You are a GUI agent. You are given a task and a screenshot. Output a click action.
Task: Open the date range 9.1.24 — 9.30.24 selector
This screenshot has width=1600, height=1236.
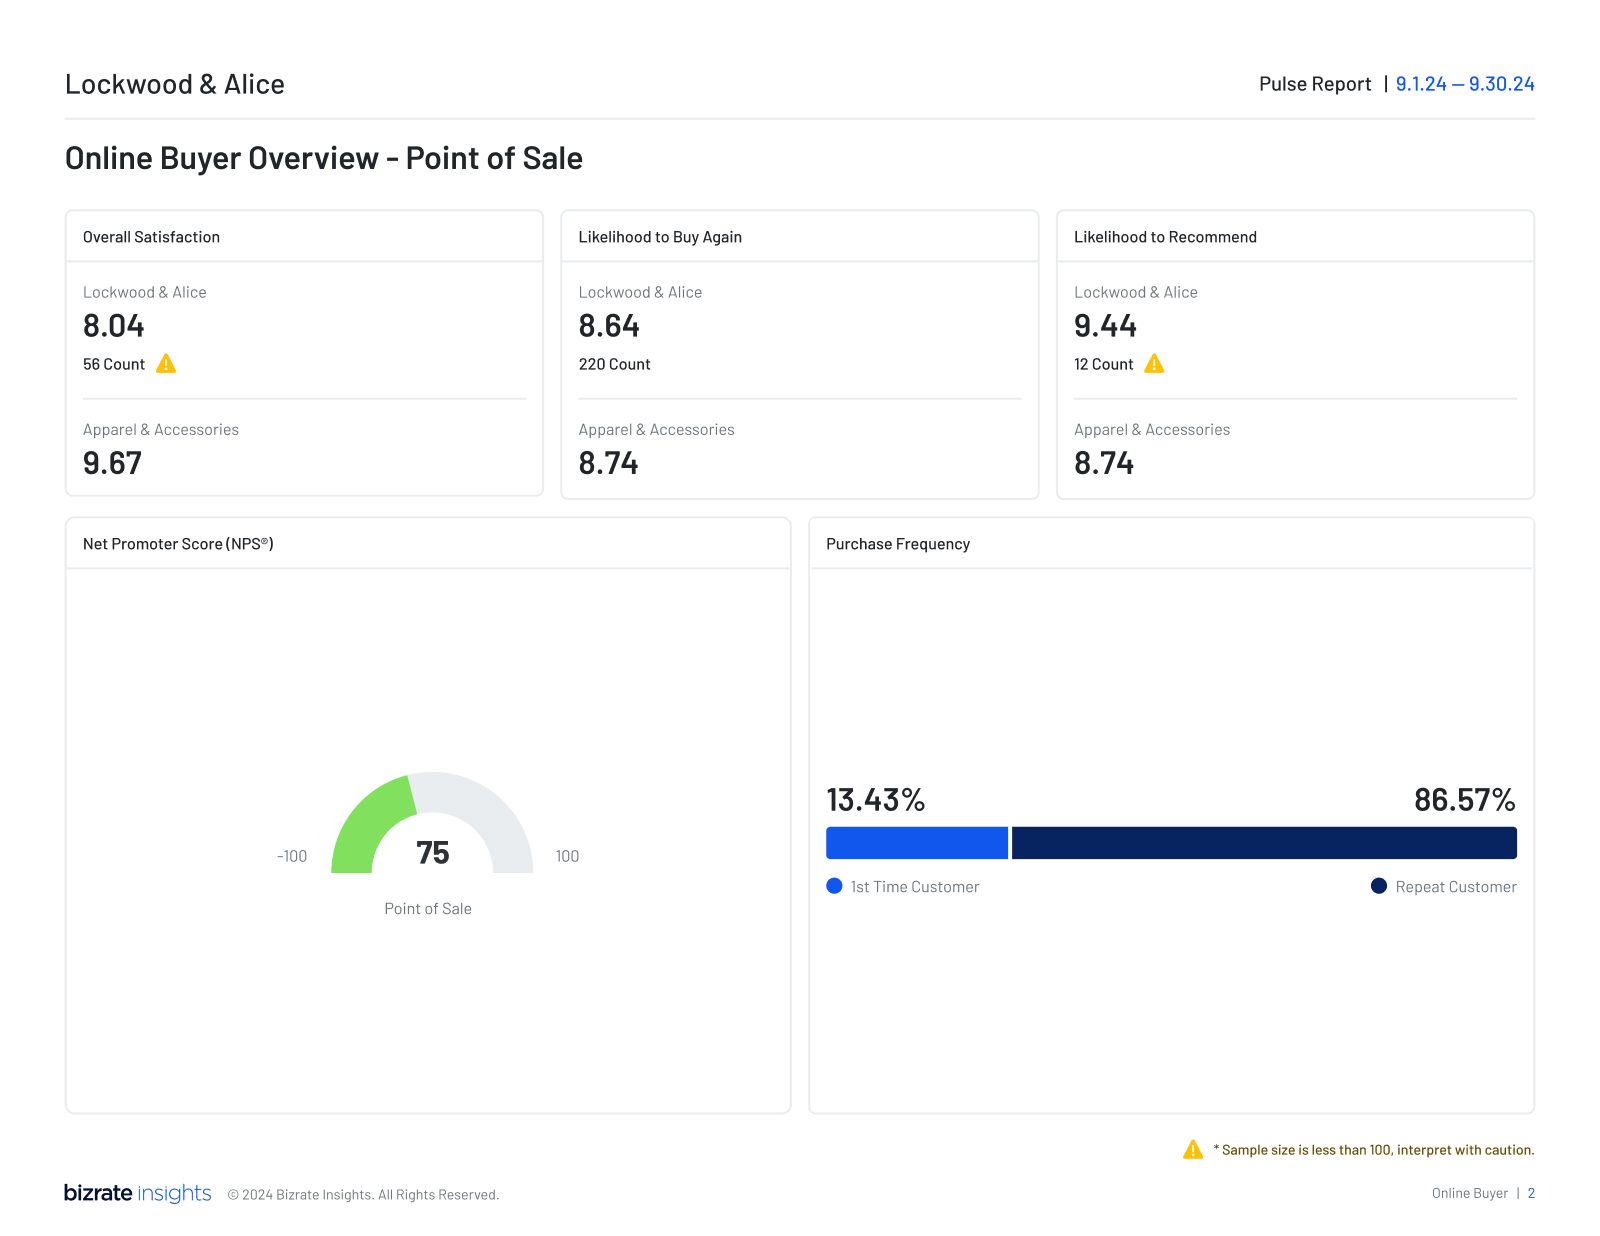[x=1465, y=84]
